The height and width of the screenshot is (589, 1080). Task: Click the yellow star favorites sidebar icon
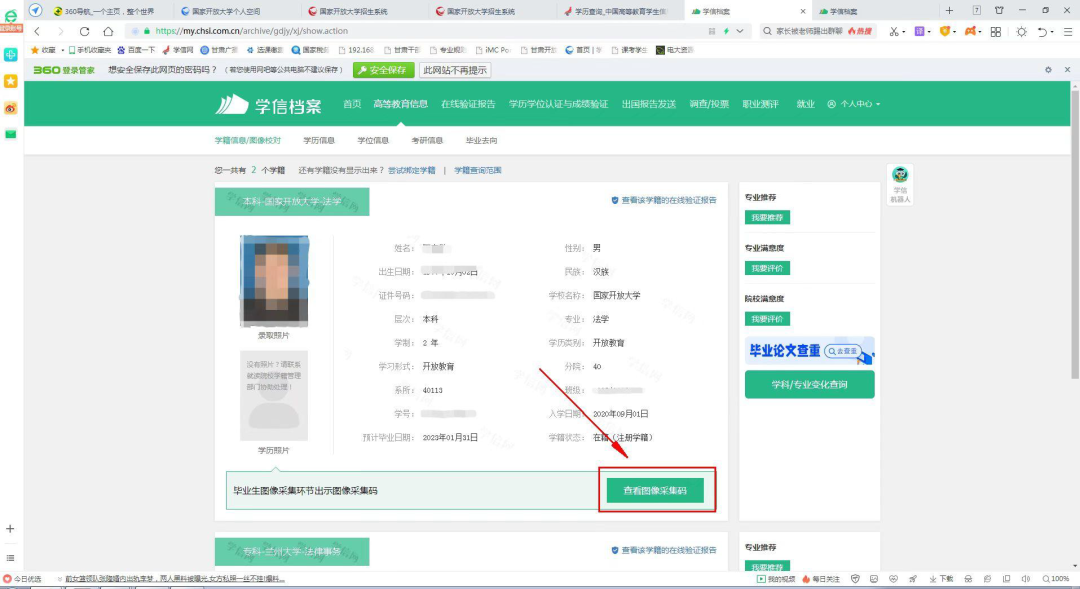(10, 81)
